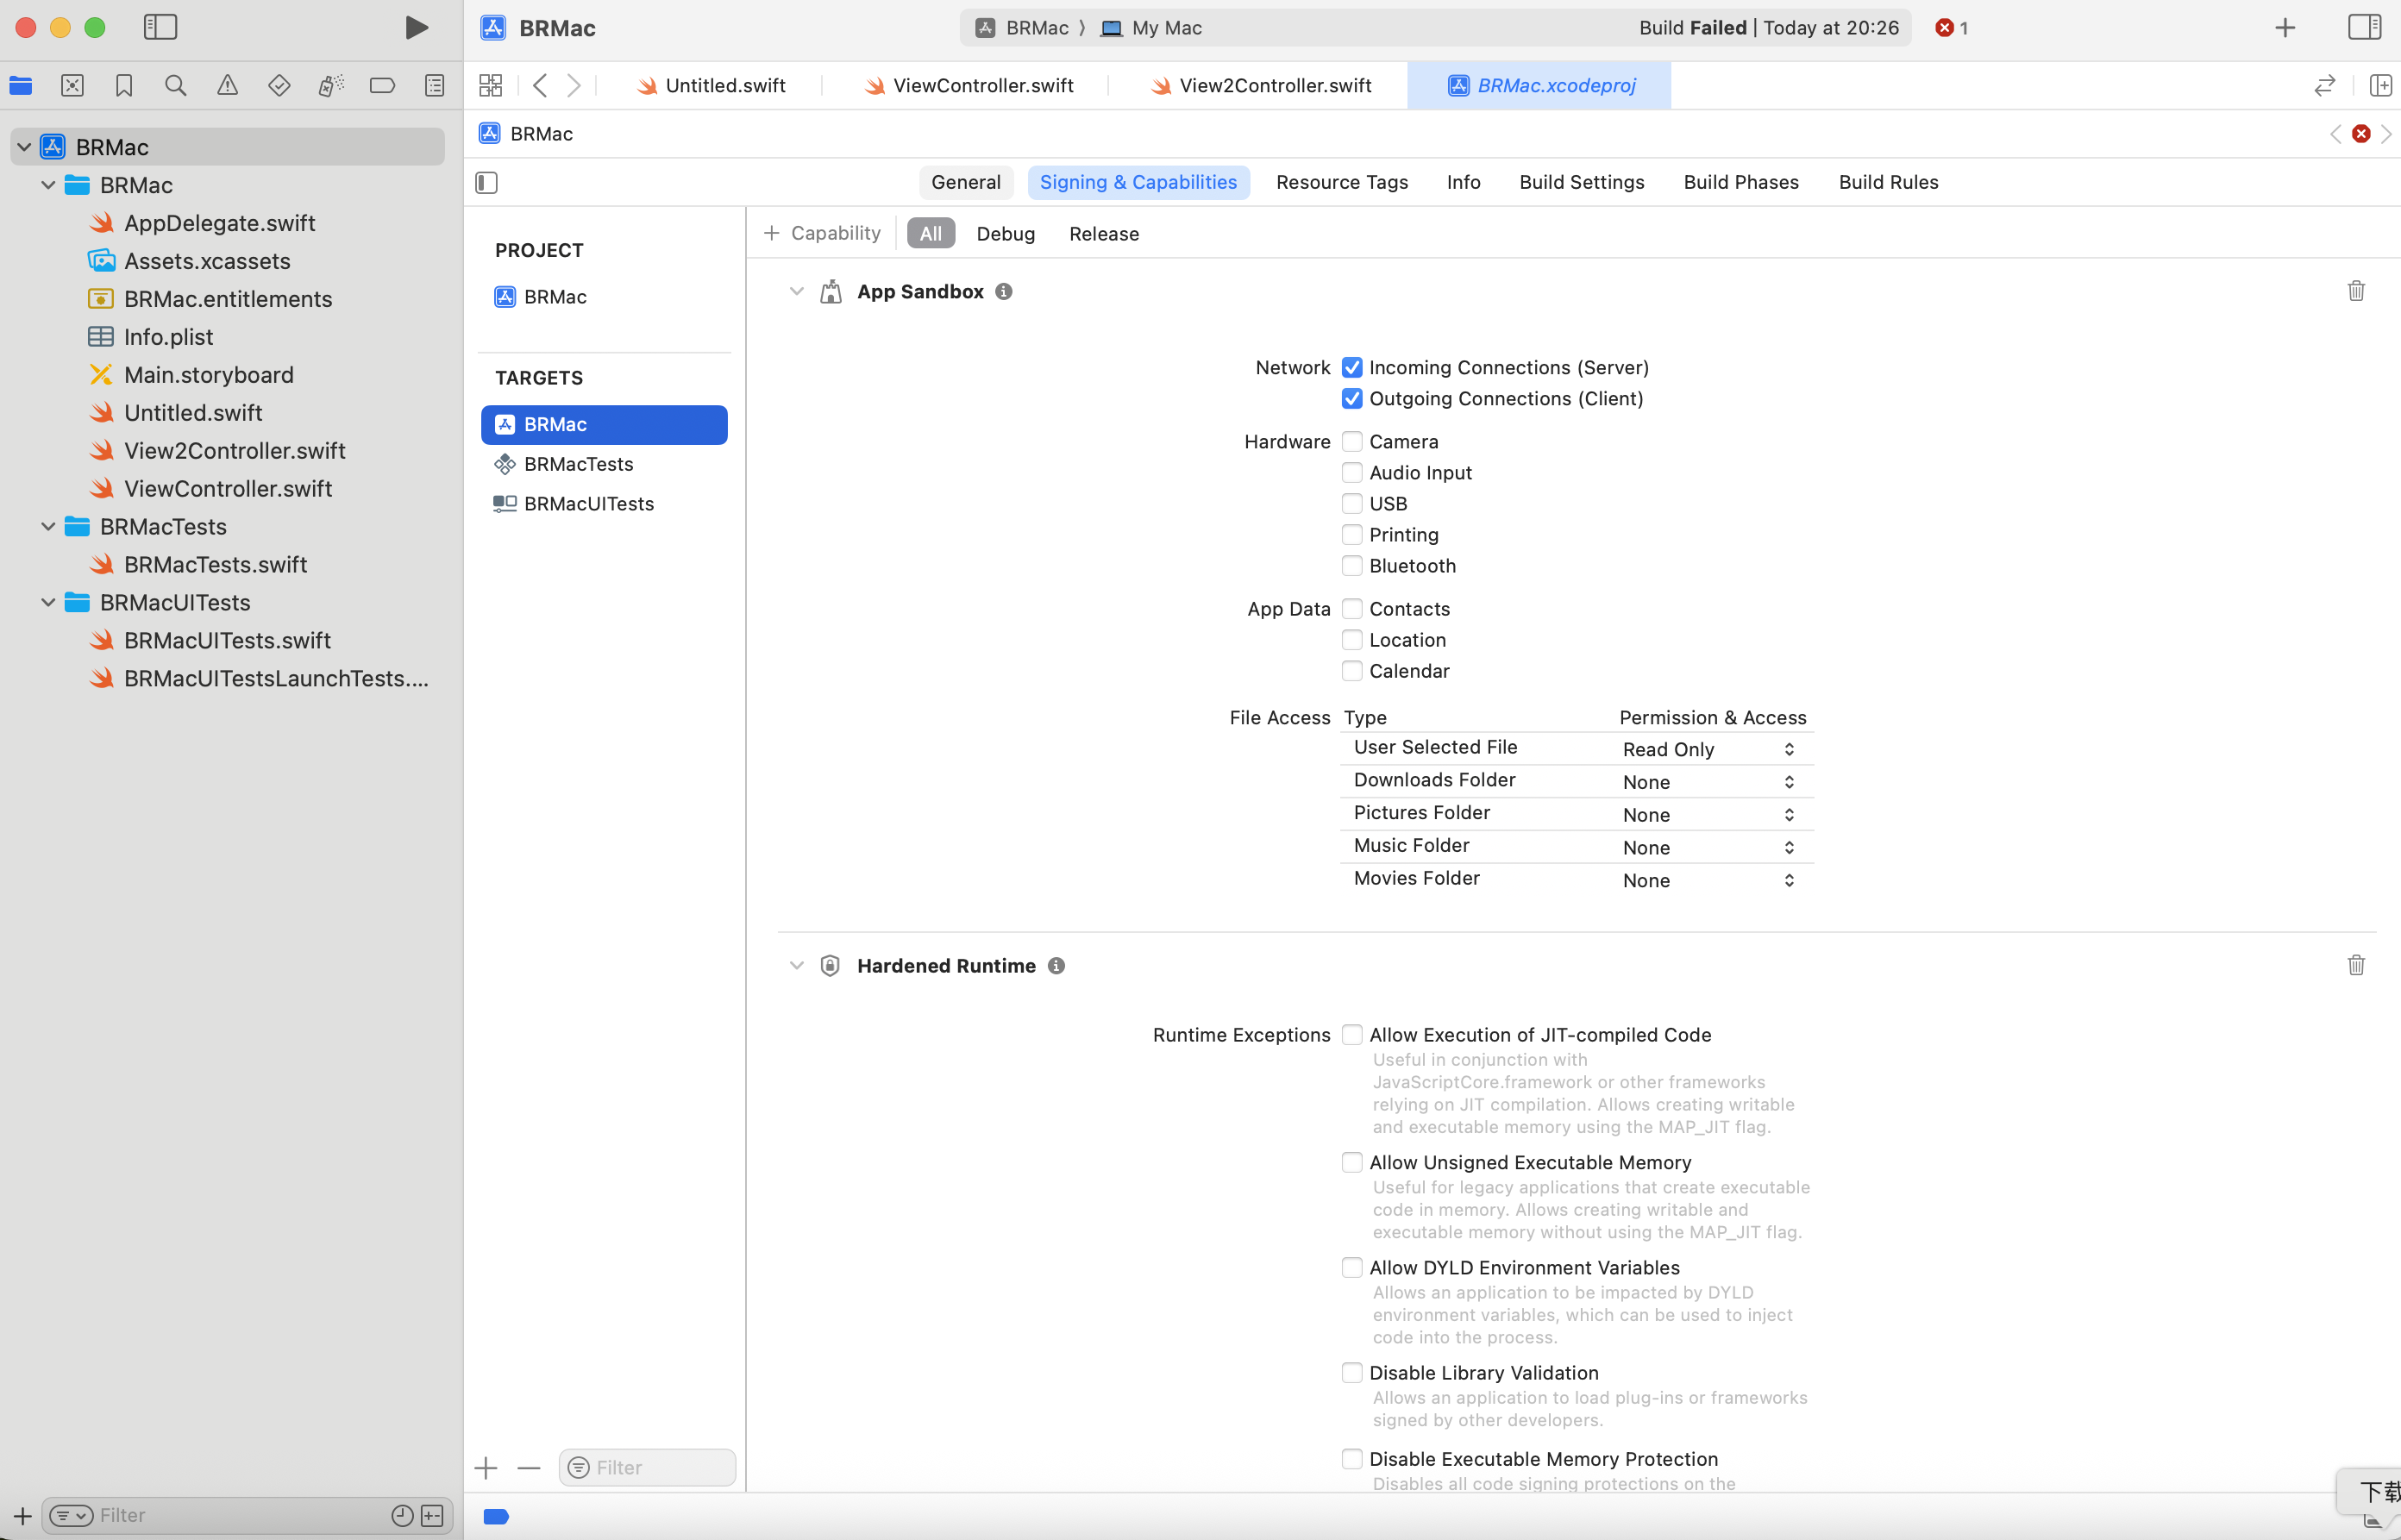Delete the App Sandbox capability trash icon
The width and height of the screenshot is (2401, 1540).
2355,291
